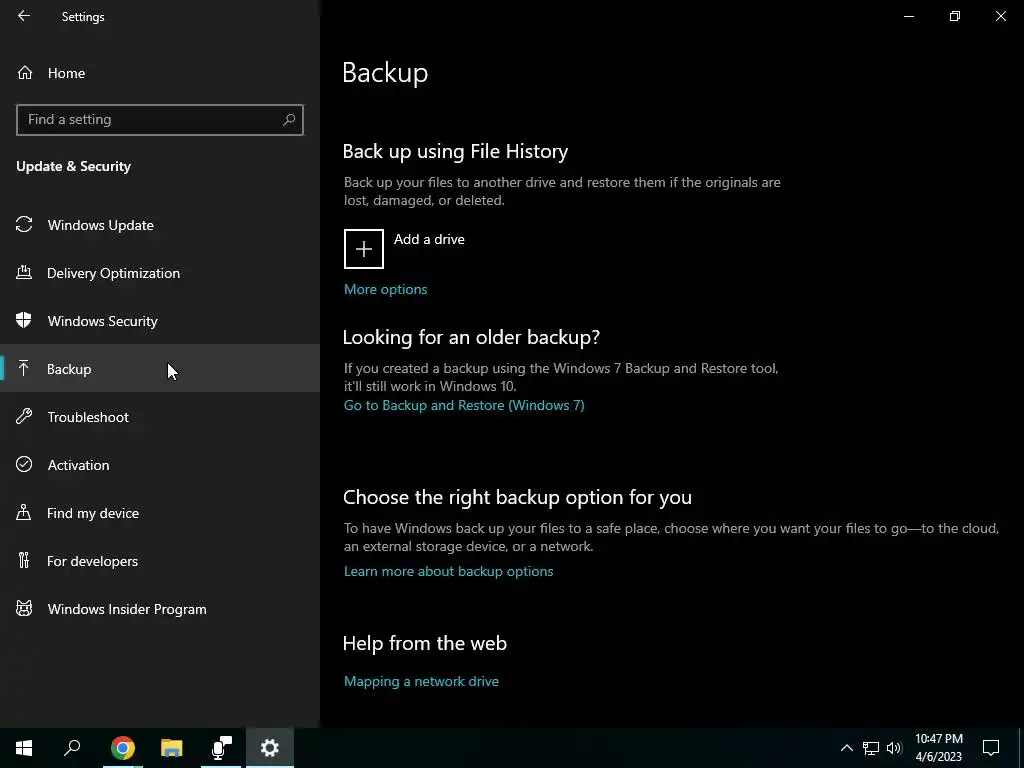Click the Windows Update refresh icon
Screen dimensions: 1024x768
(x=24, y=225)
